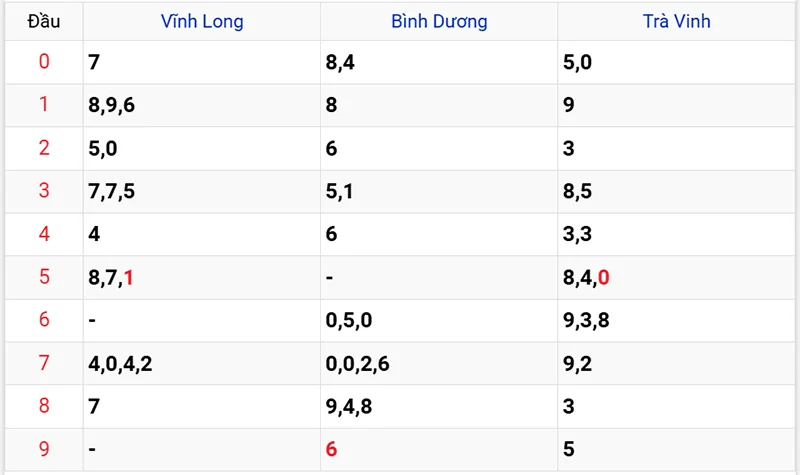Click the Trà Vinh cell showing 9,3,8
Image resolution: width=800 pixels, height=475 pixels.
point(587,320)
